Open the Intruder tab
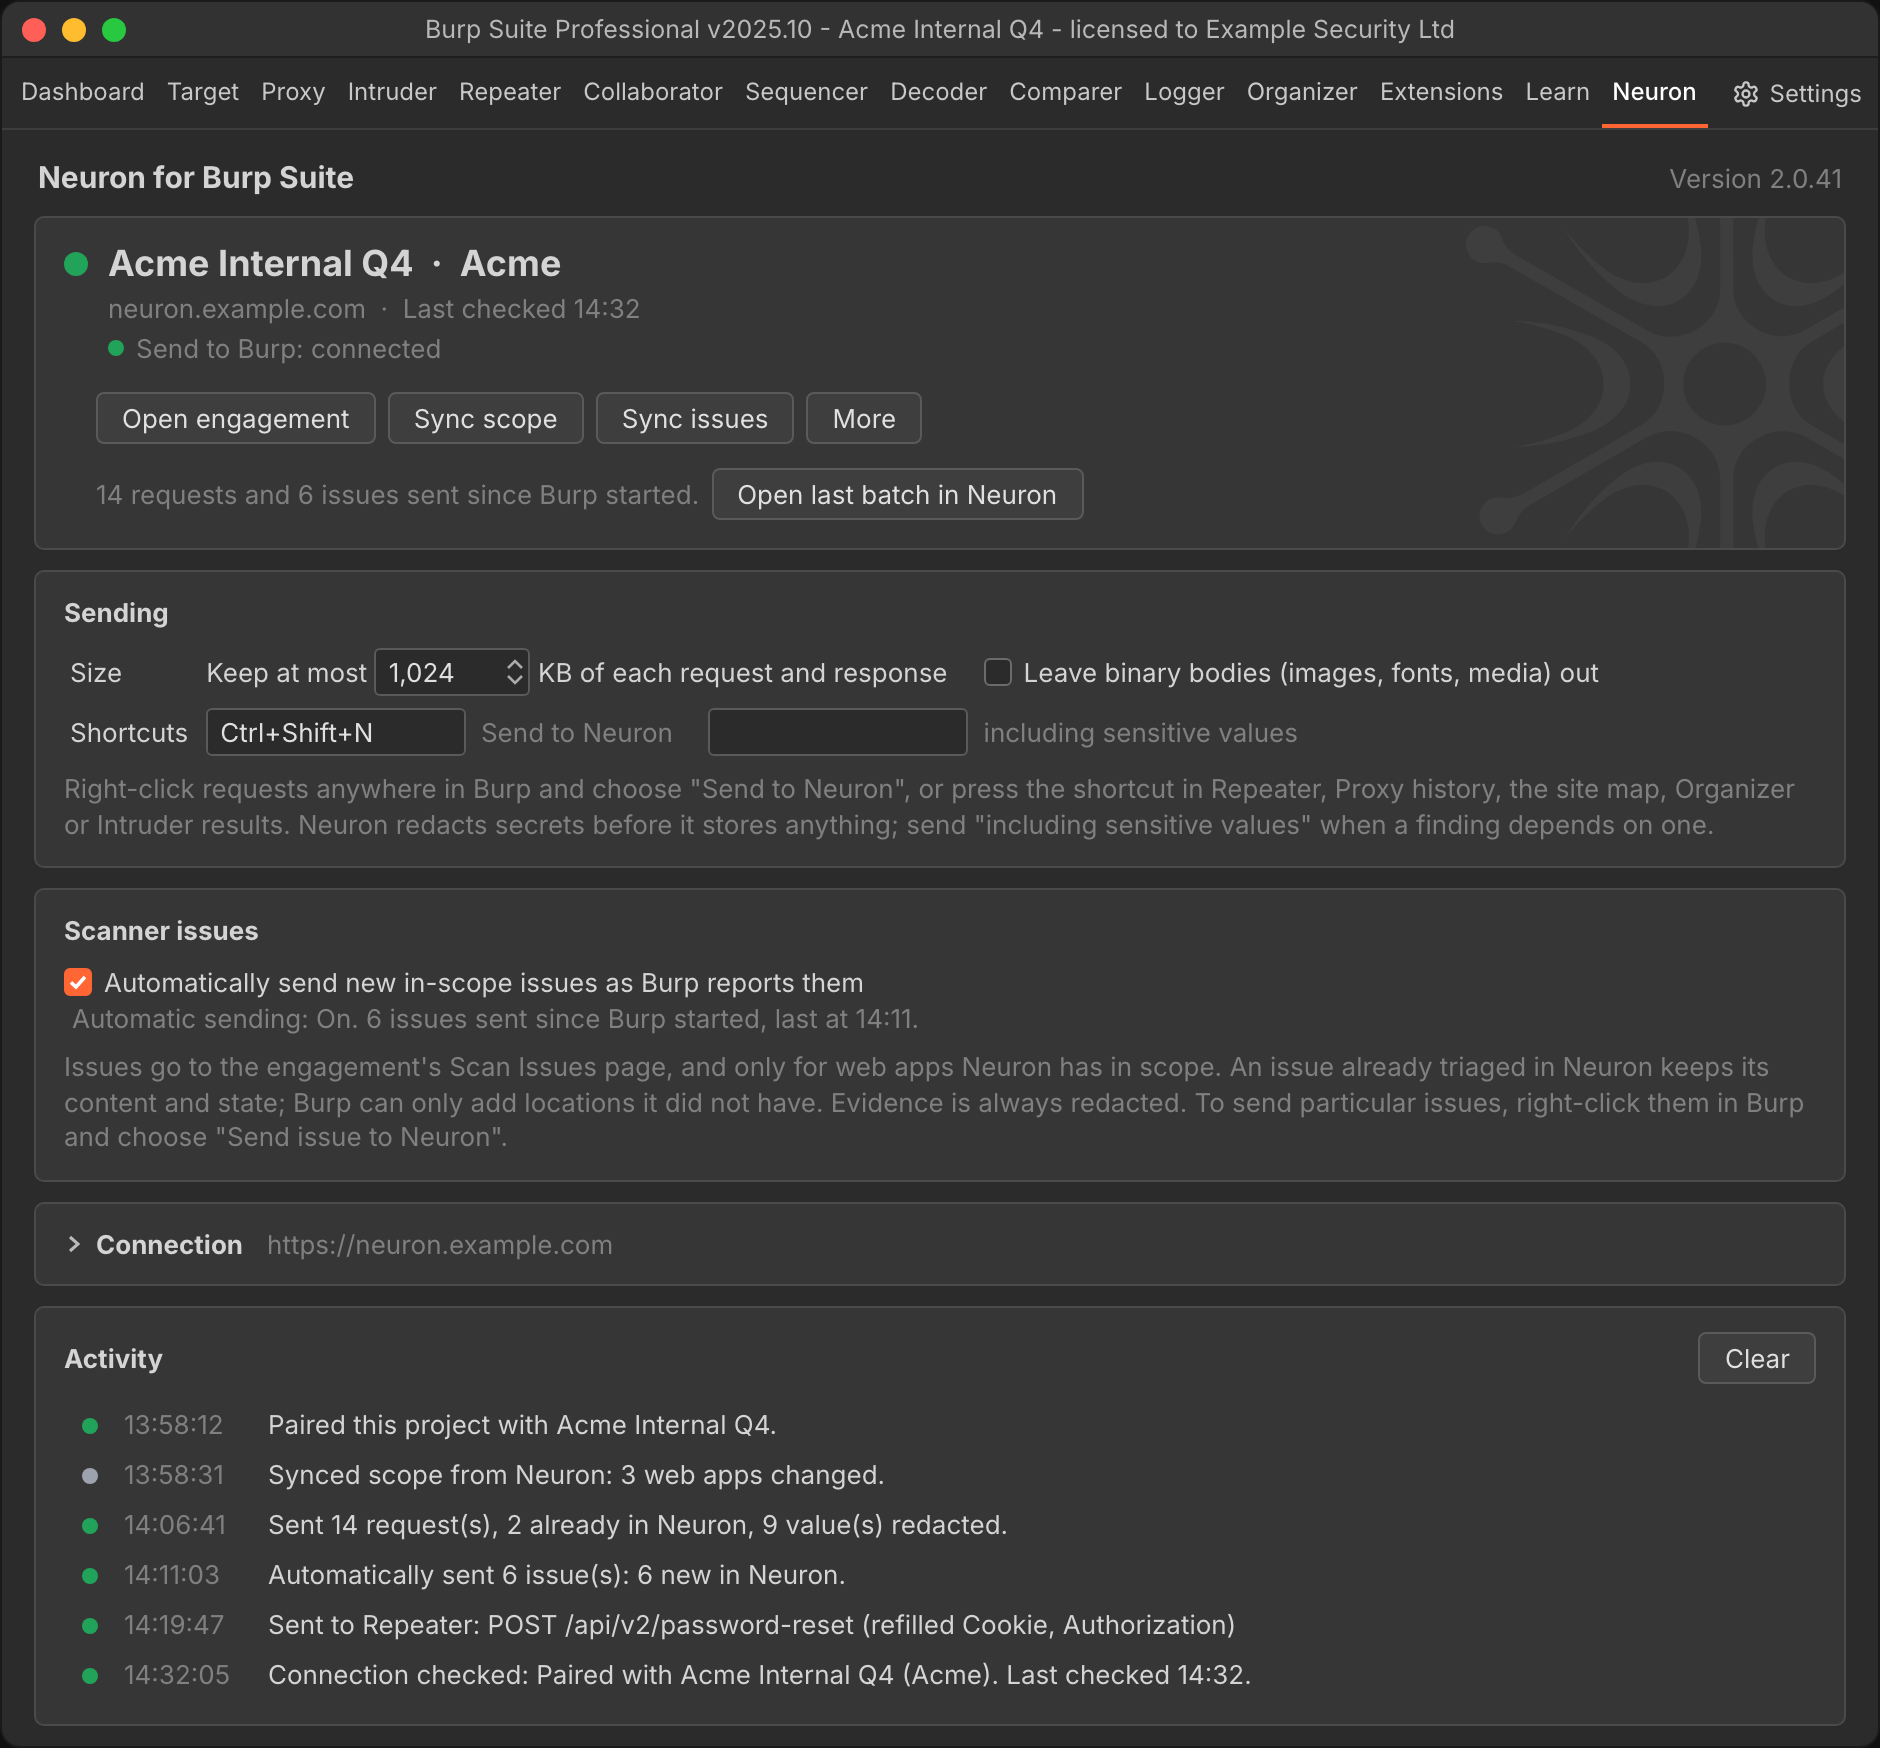1880x1748 pixels. [392, 92]
